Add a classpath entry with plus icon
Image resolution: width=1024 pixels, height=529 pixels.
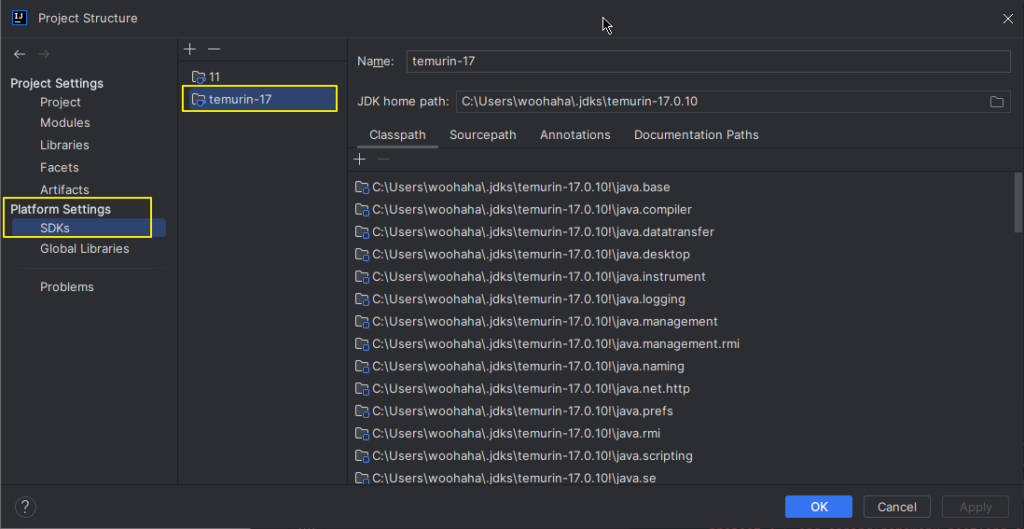[x=359, y=159]
